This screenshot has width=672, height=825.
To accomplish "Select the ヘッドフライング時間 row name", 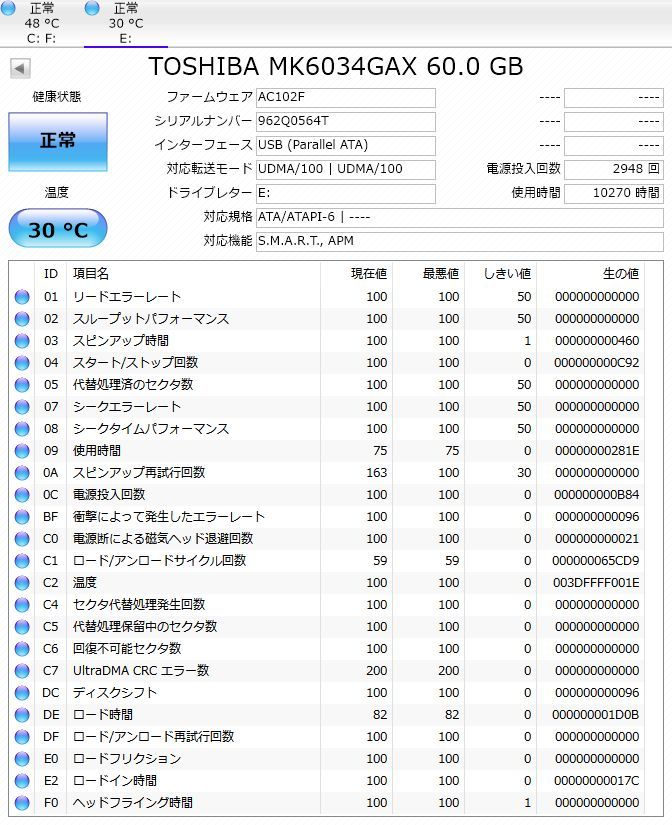I will click(133, 803).
